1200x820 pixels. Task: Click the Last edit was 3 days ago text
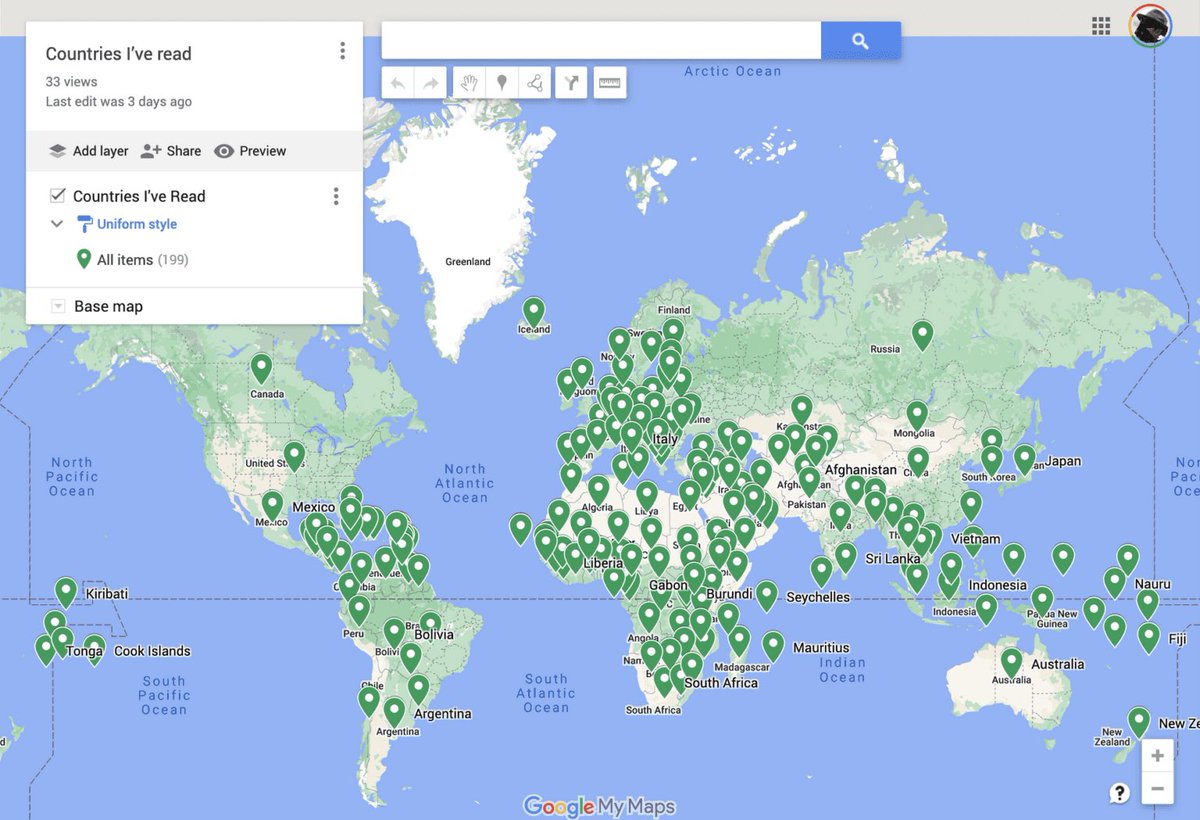pos(119,102)
